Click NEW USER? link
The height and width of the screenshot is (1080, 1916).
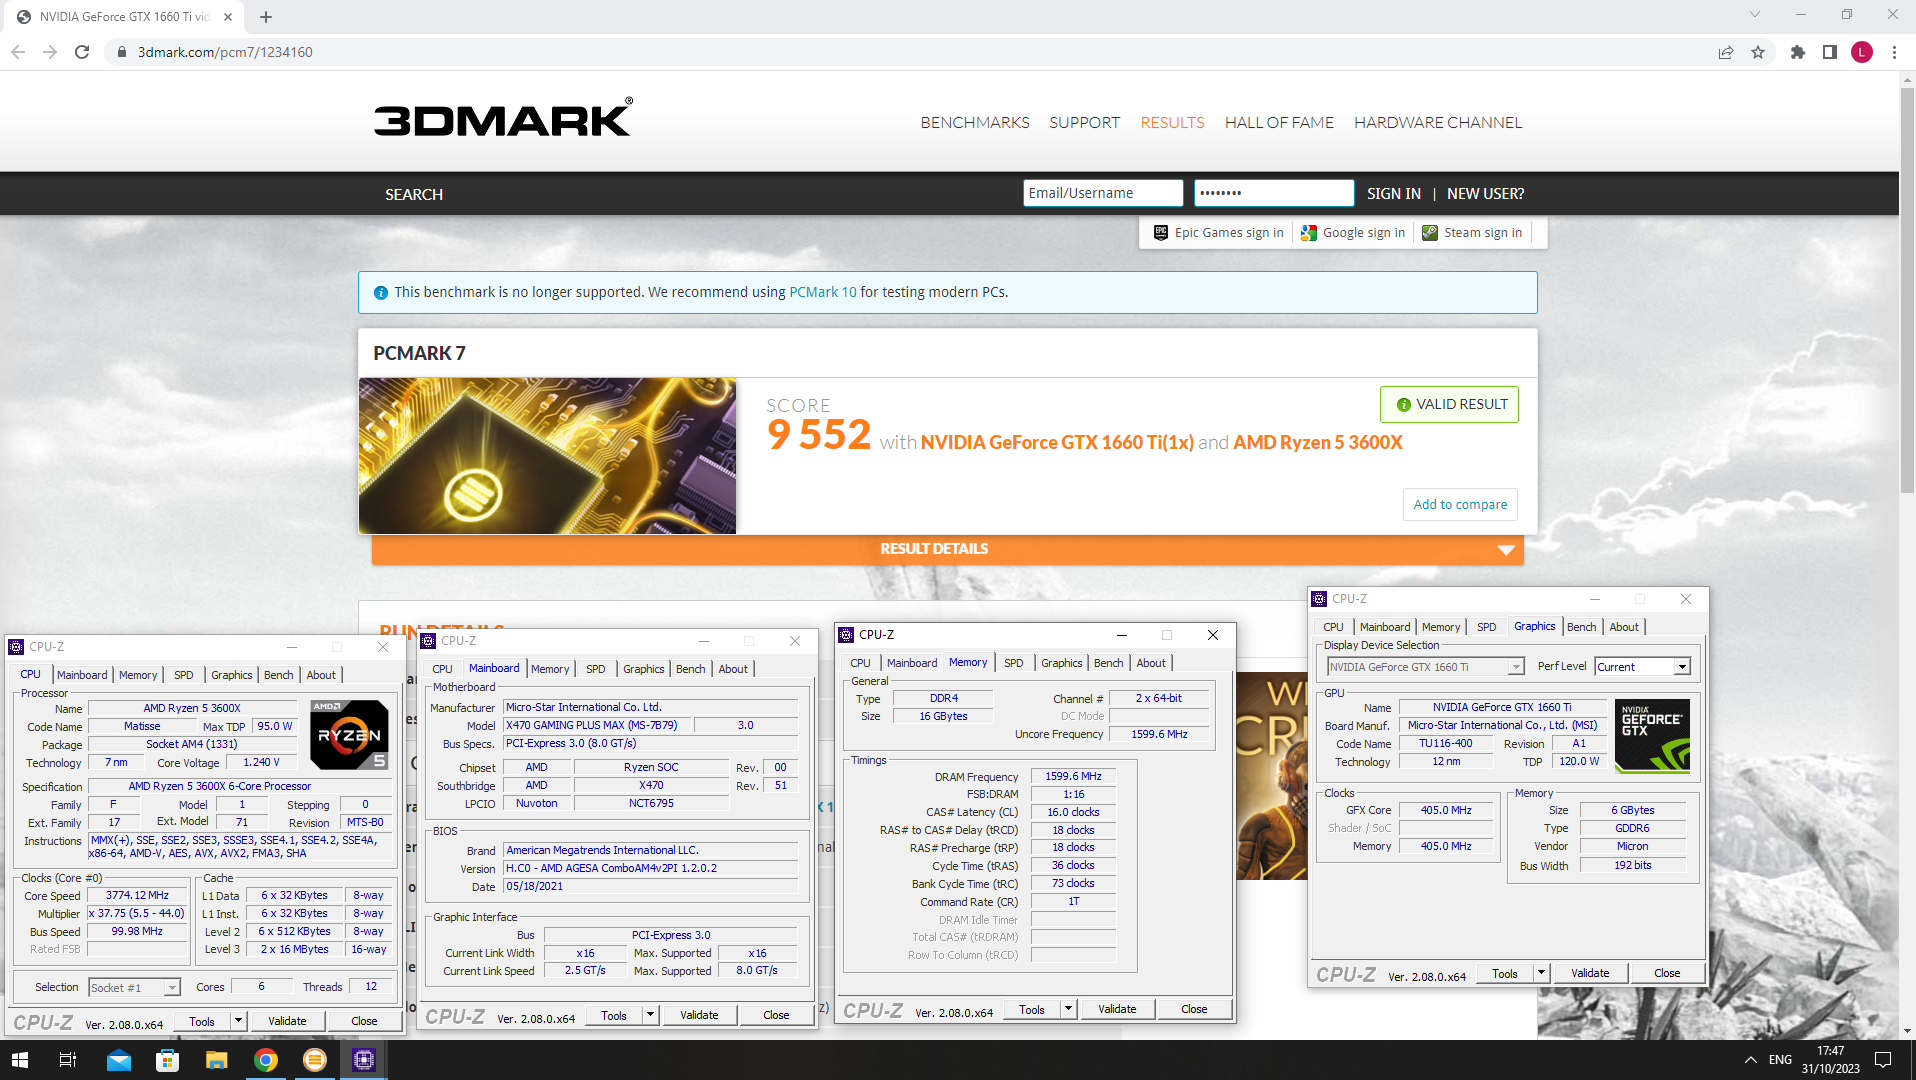click(x=1485, y=194)
